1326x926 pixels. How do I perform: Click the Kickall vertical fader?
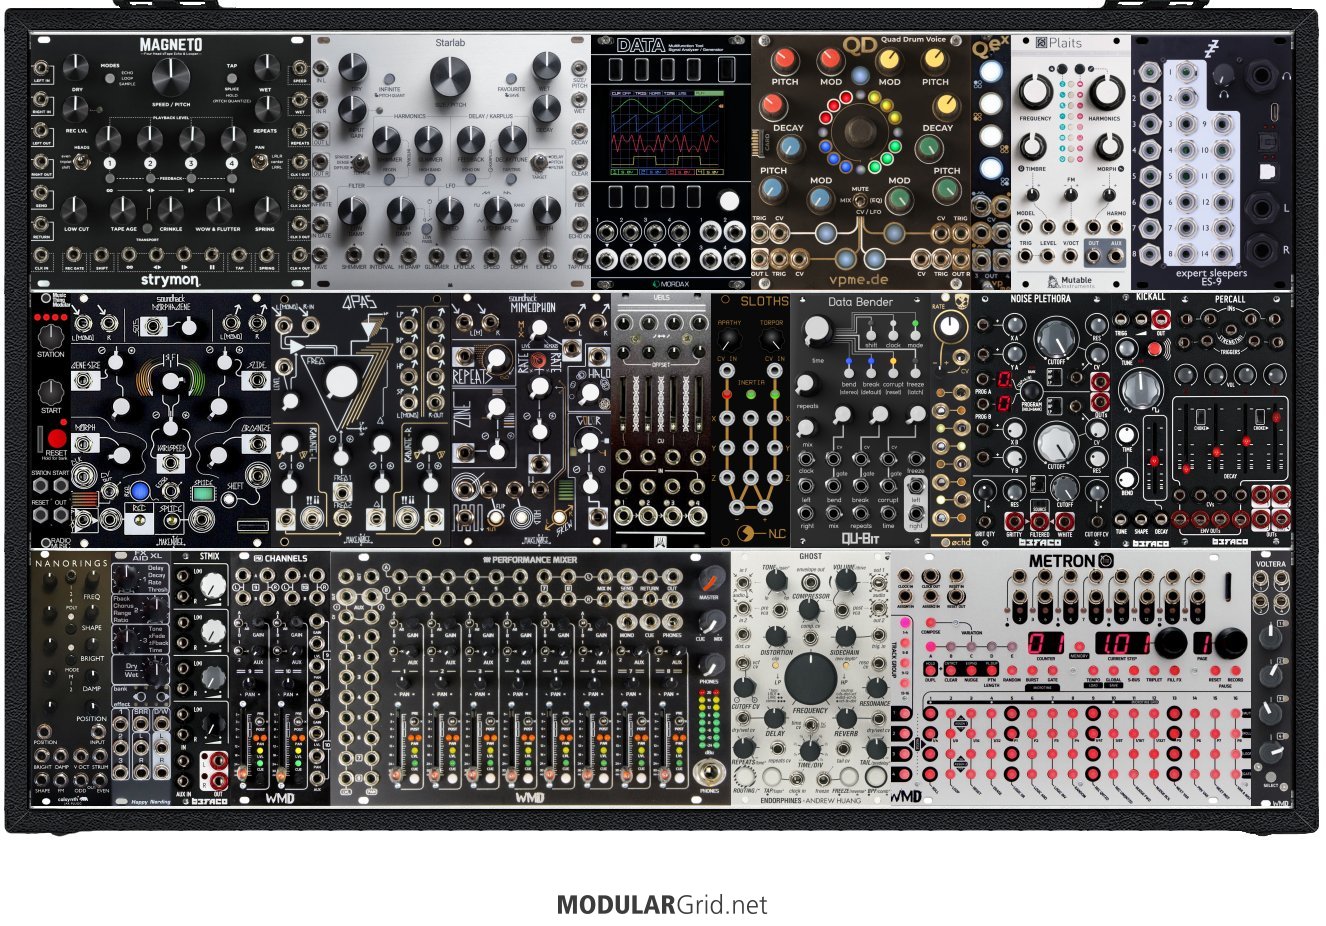1154,460
